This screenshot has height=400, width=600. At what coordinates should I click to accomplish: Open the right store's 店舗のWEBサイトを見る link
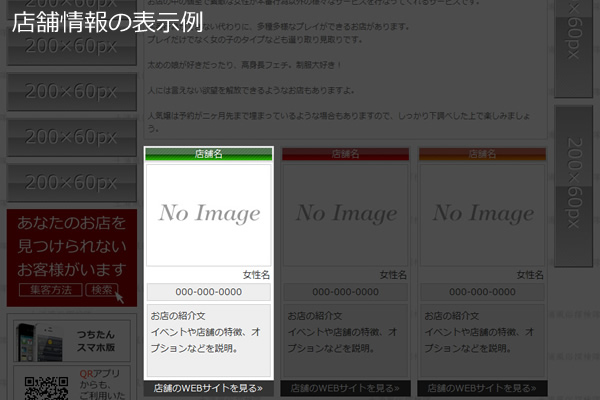483,388
